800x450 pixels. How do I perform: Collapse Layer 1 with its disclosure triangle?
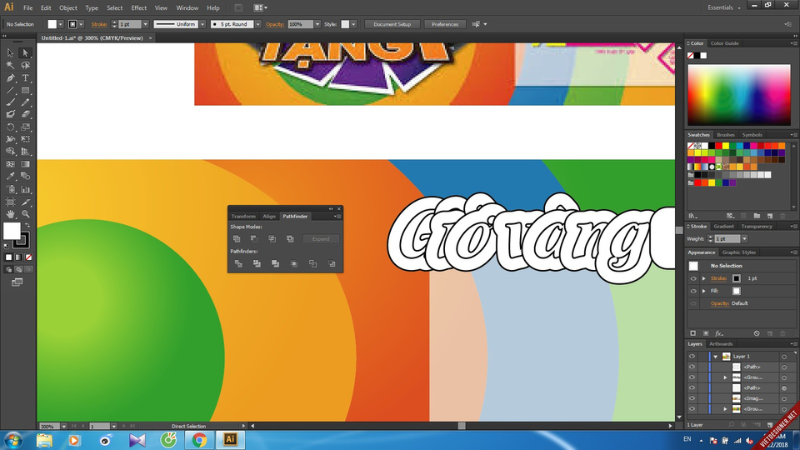[715, 356]
